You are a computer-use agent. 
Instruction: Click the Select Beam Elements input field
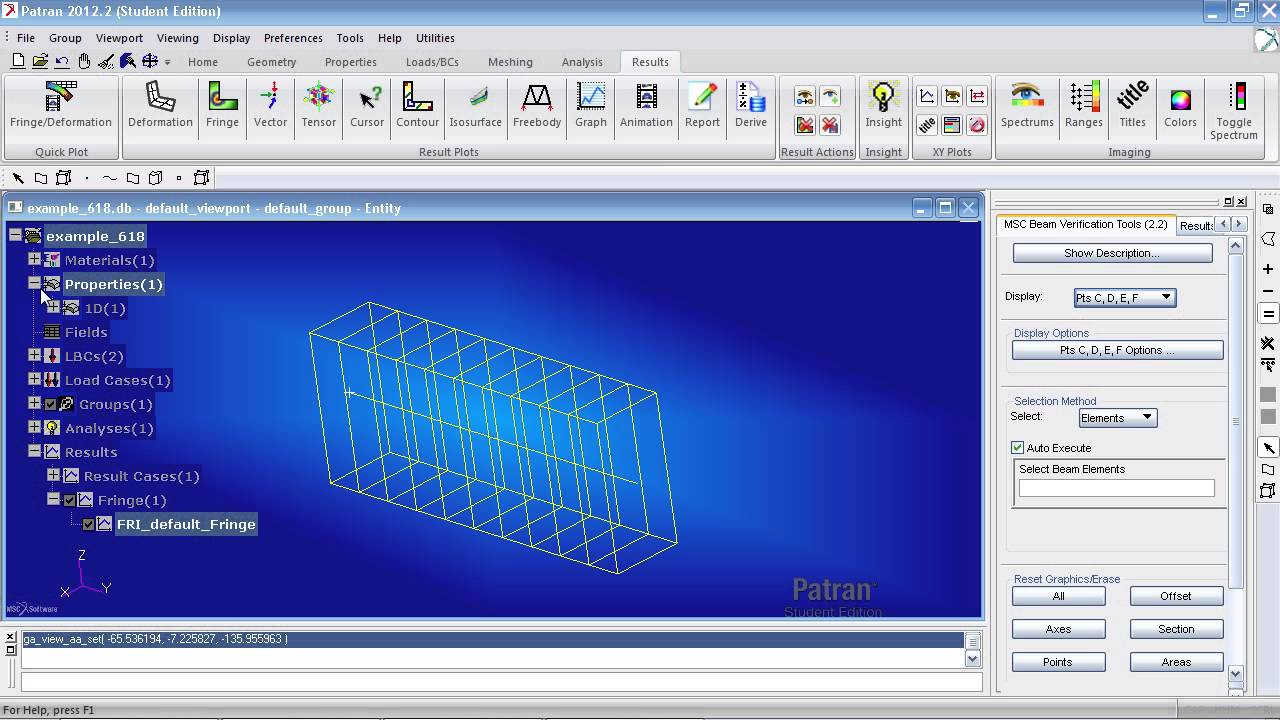click(1116, 488)
